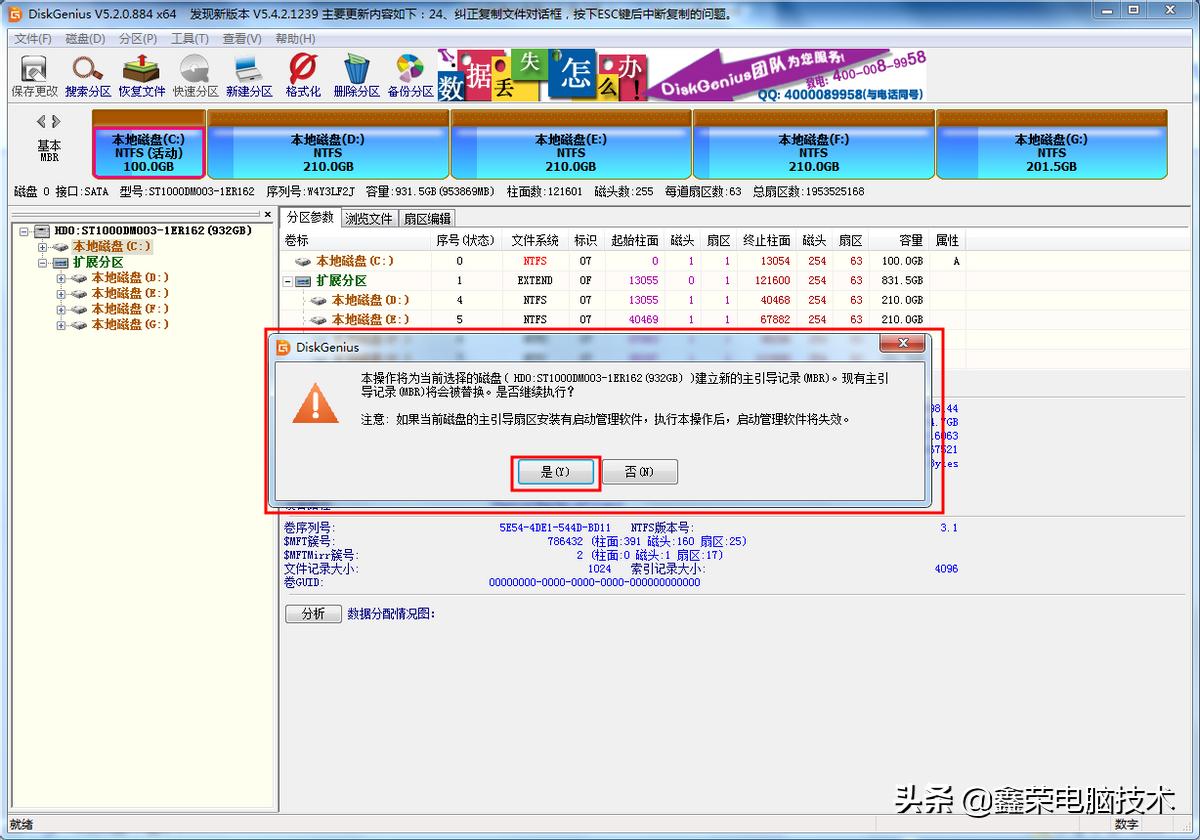The height and width of the screenshot is (840, 1200).
Task: Open the 备份分区 backup partition tool
Action: pos(410,74)
